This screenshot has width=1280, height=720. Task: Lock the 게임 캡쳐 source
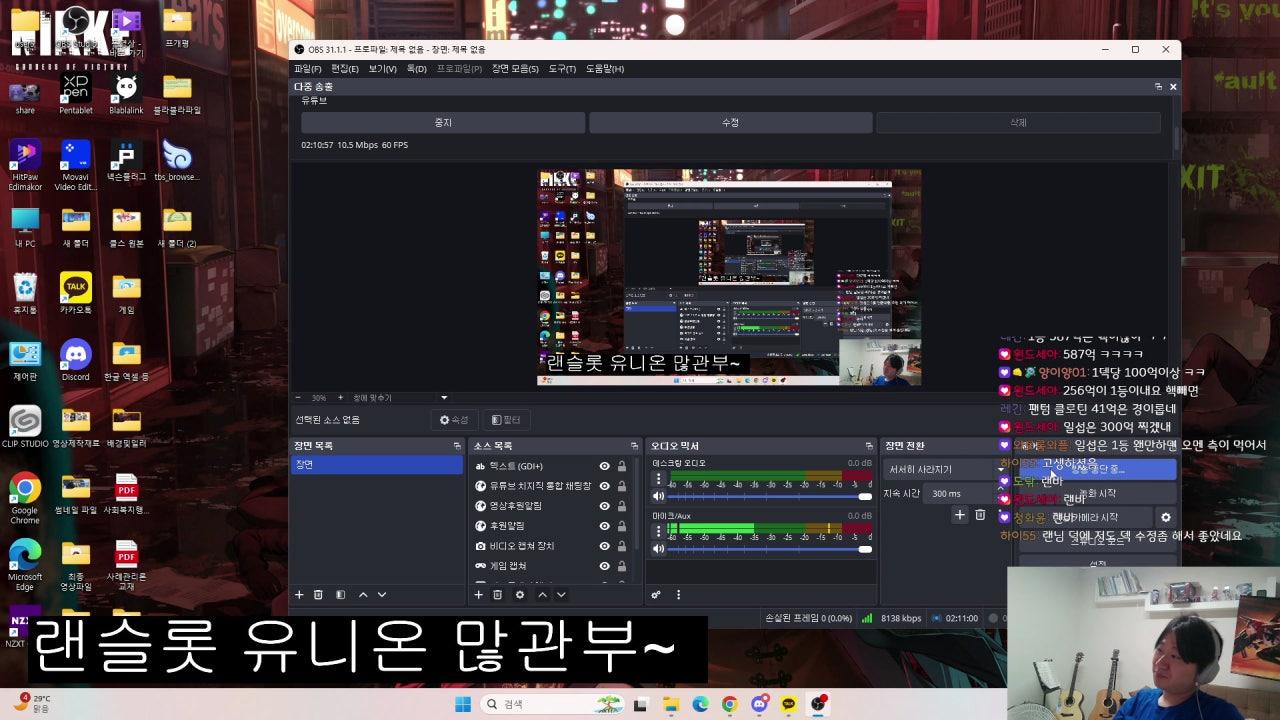[x=622, y=566]
